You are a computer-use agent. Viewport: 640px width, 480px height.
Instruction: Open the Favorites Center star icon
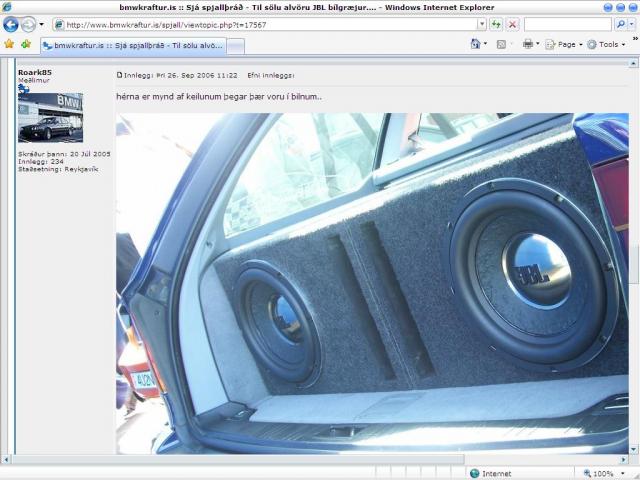pyautogui.click(x=9, y=45)
